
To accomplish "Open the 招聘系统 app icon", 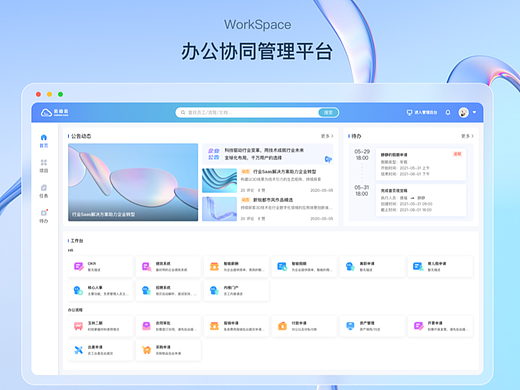I will pyautogui.click(x=146, y=290).
